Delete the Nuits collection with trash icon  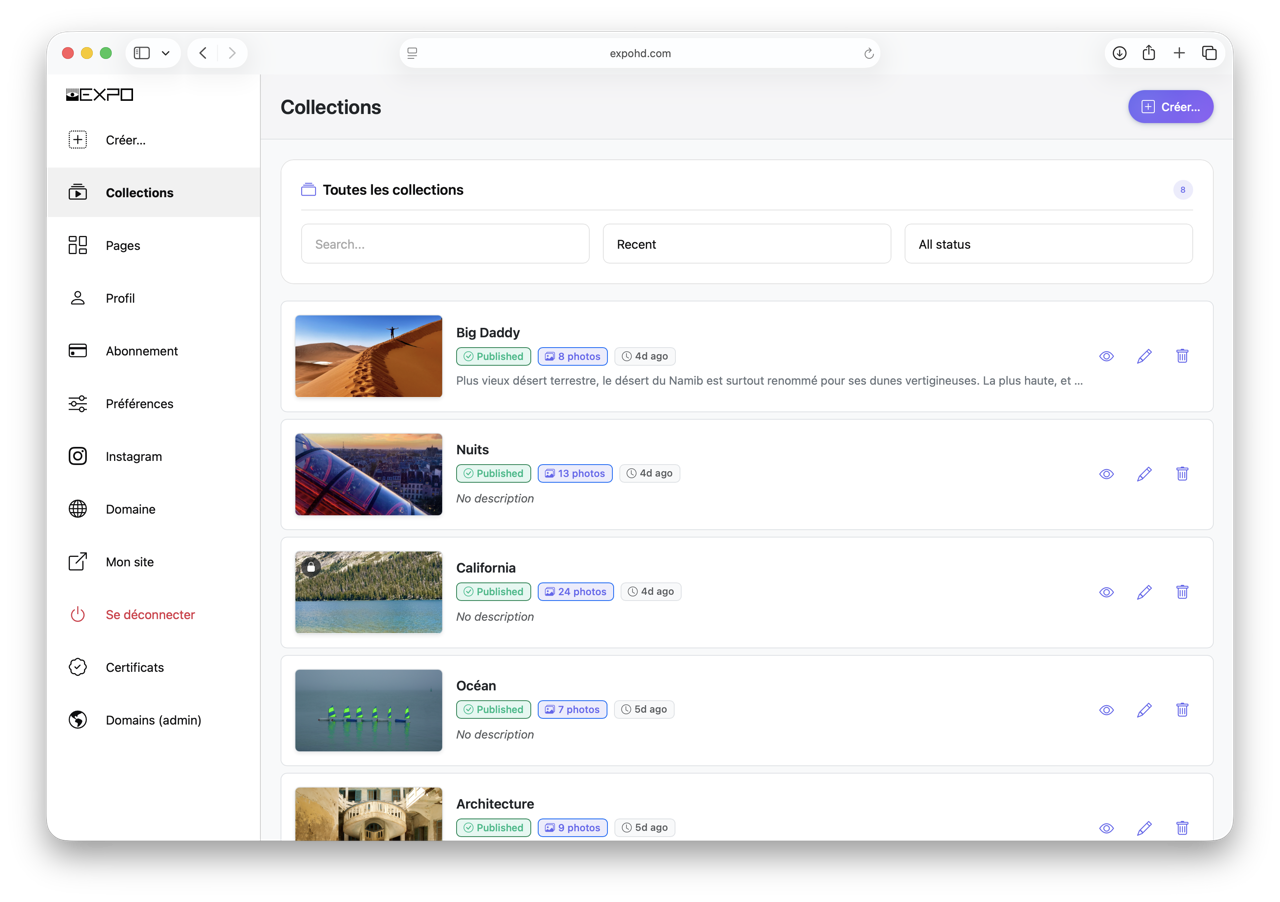1182,474
